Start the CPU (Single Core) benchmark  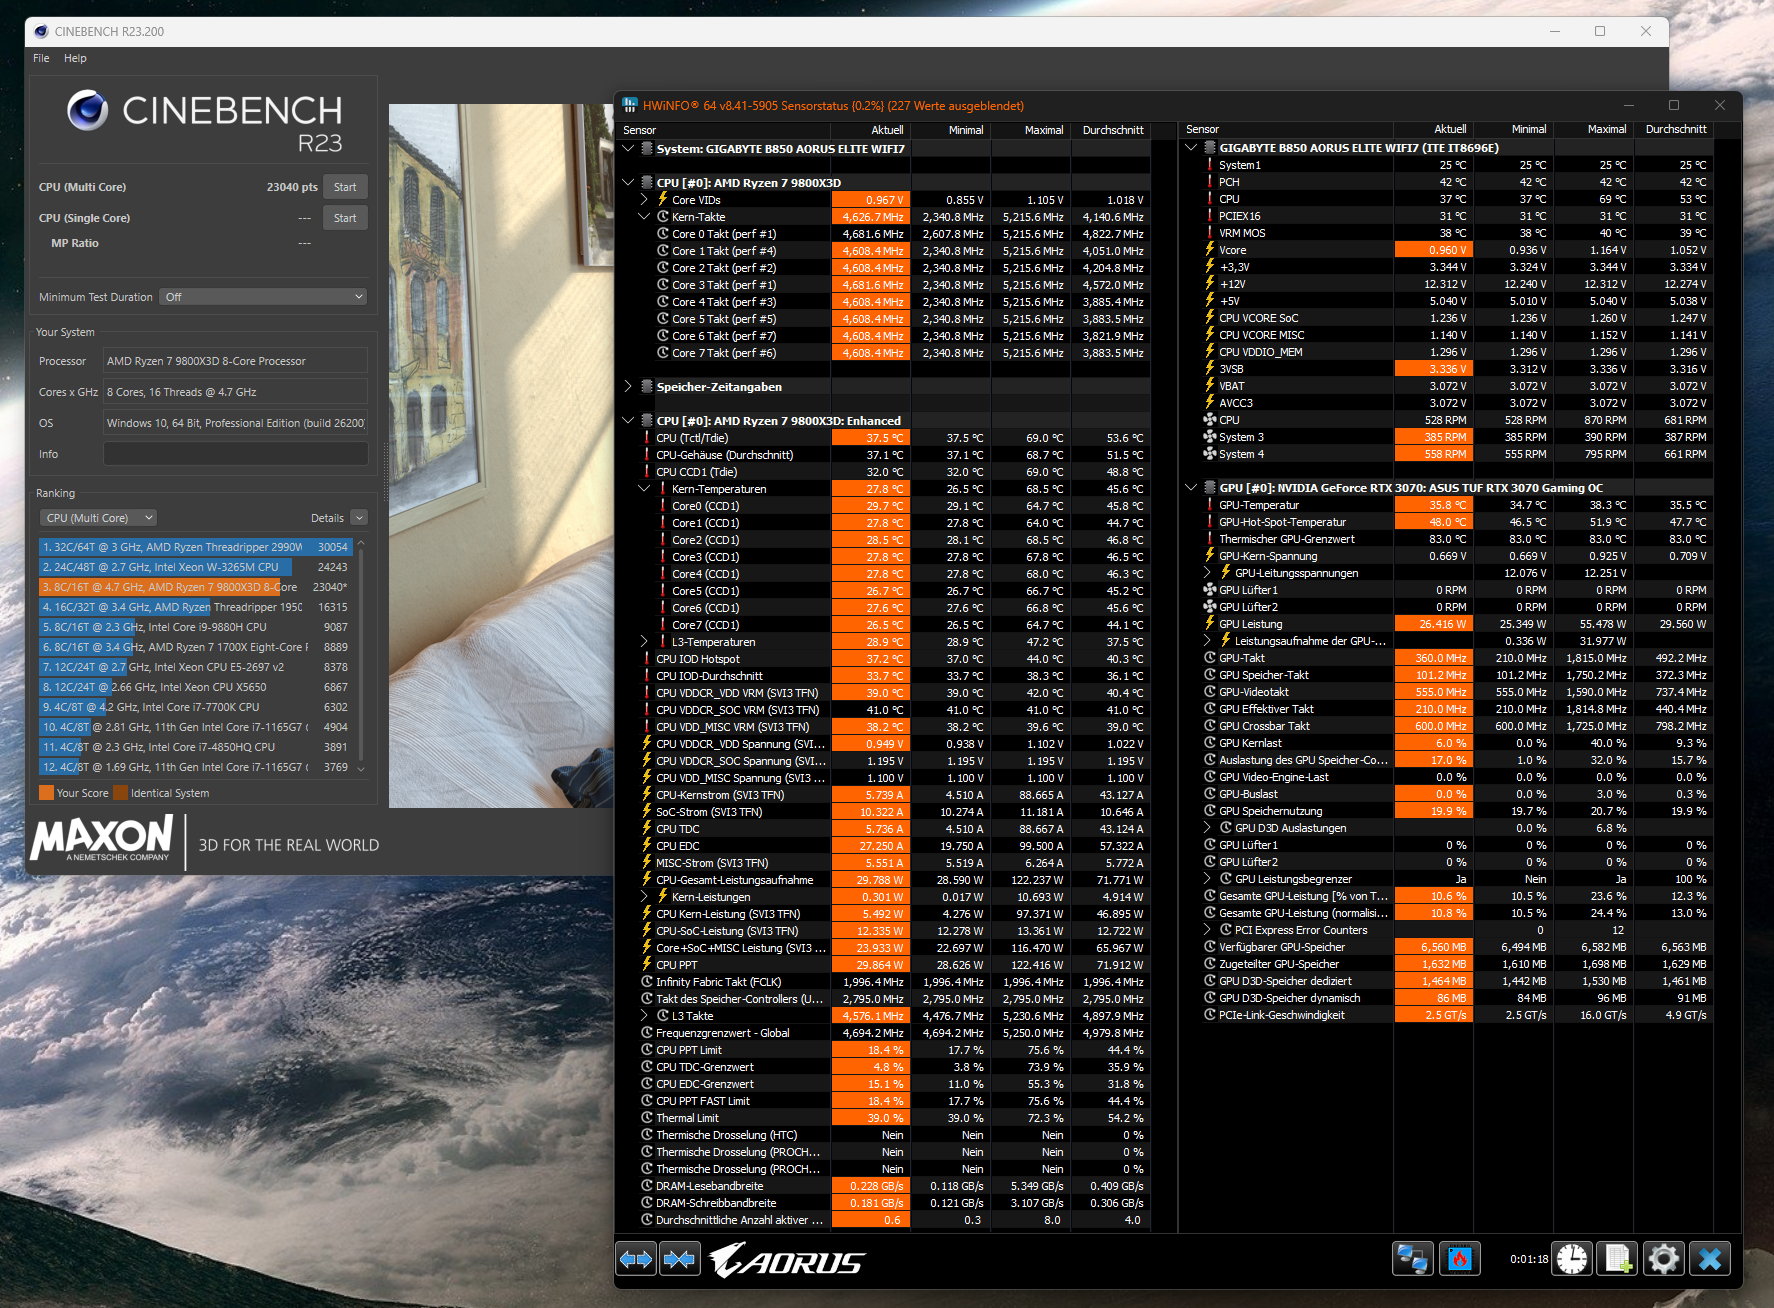pos(345,218)
